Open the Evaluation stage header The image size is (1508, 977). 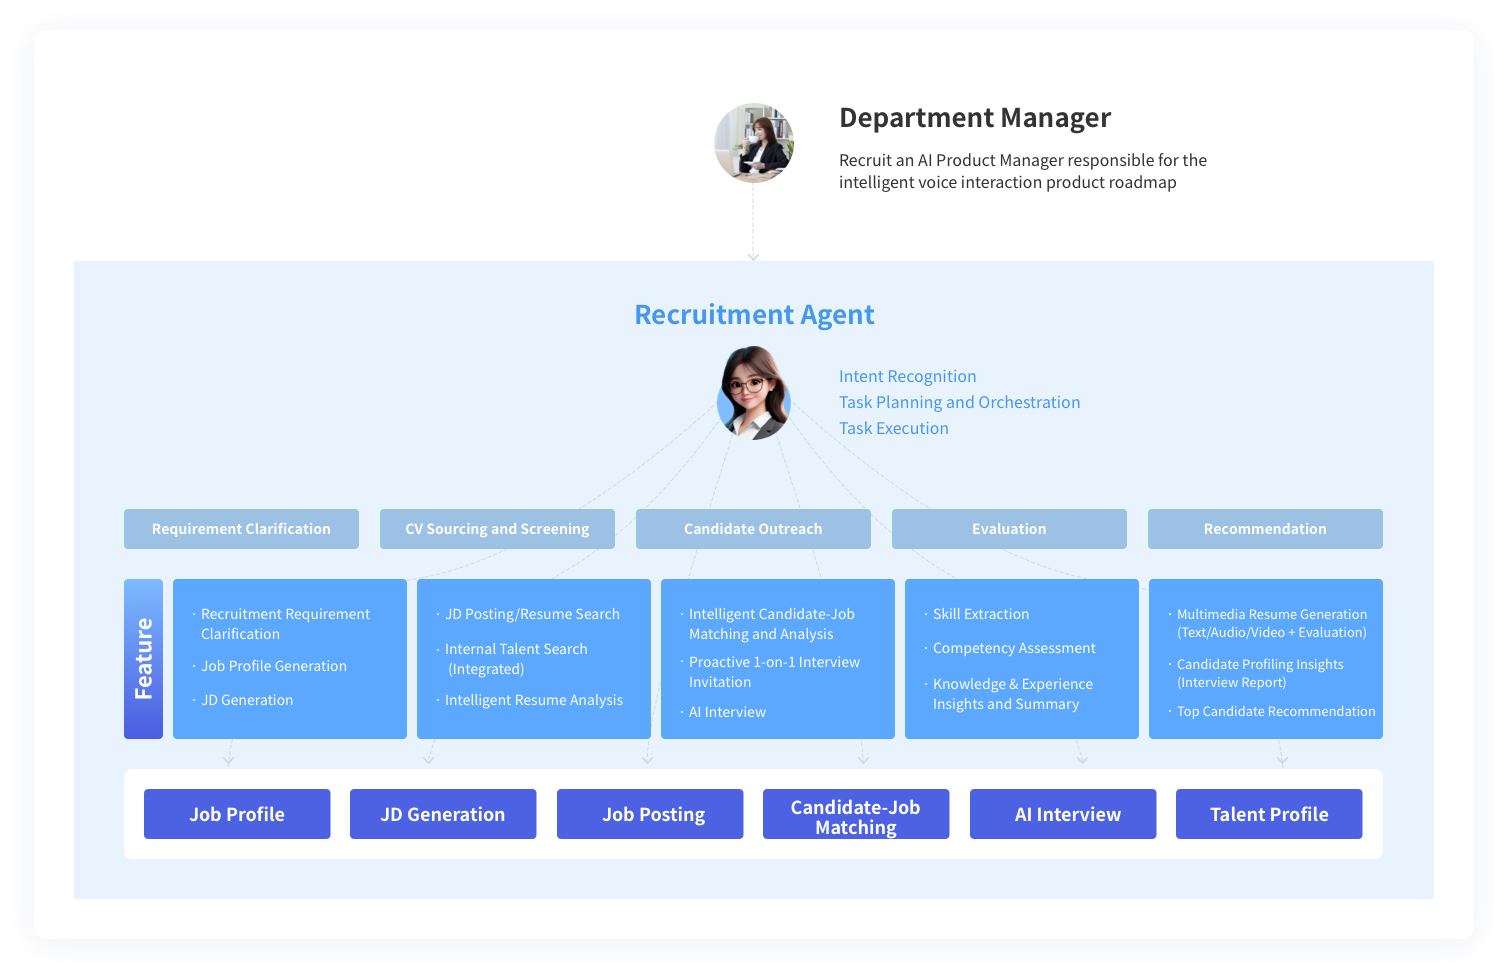click(x=1009, y=529)
